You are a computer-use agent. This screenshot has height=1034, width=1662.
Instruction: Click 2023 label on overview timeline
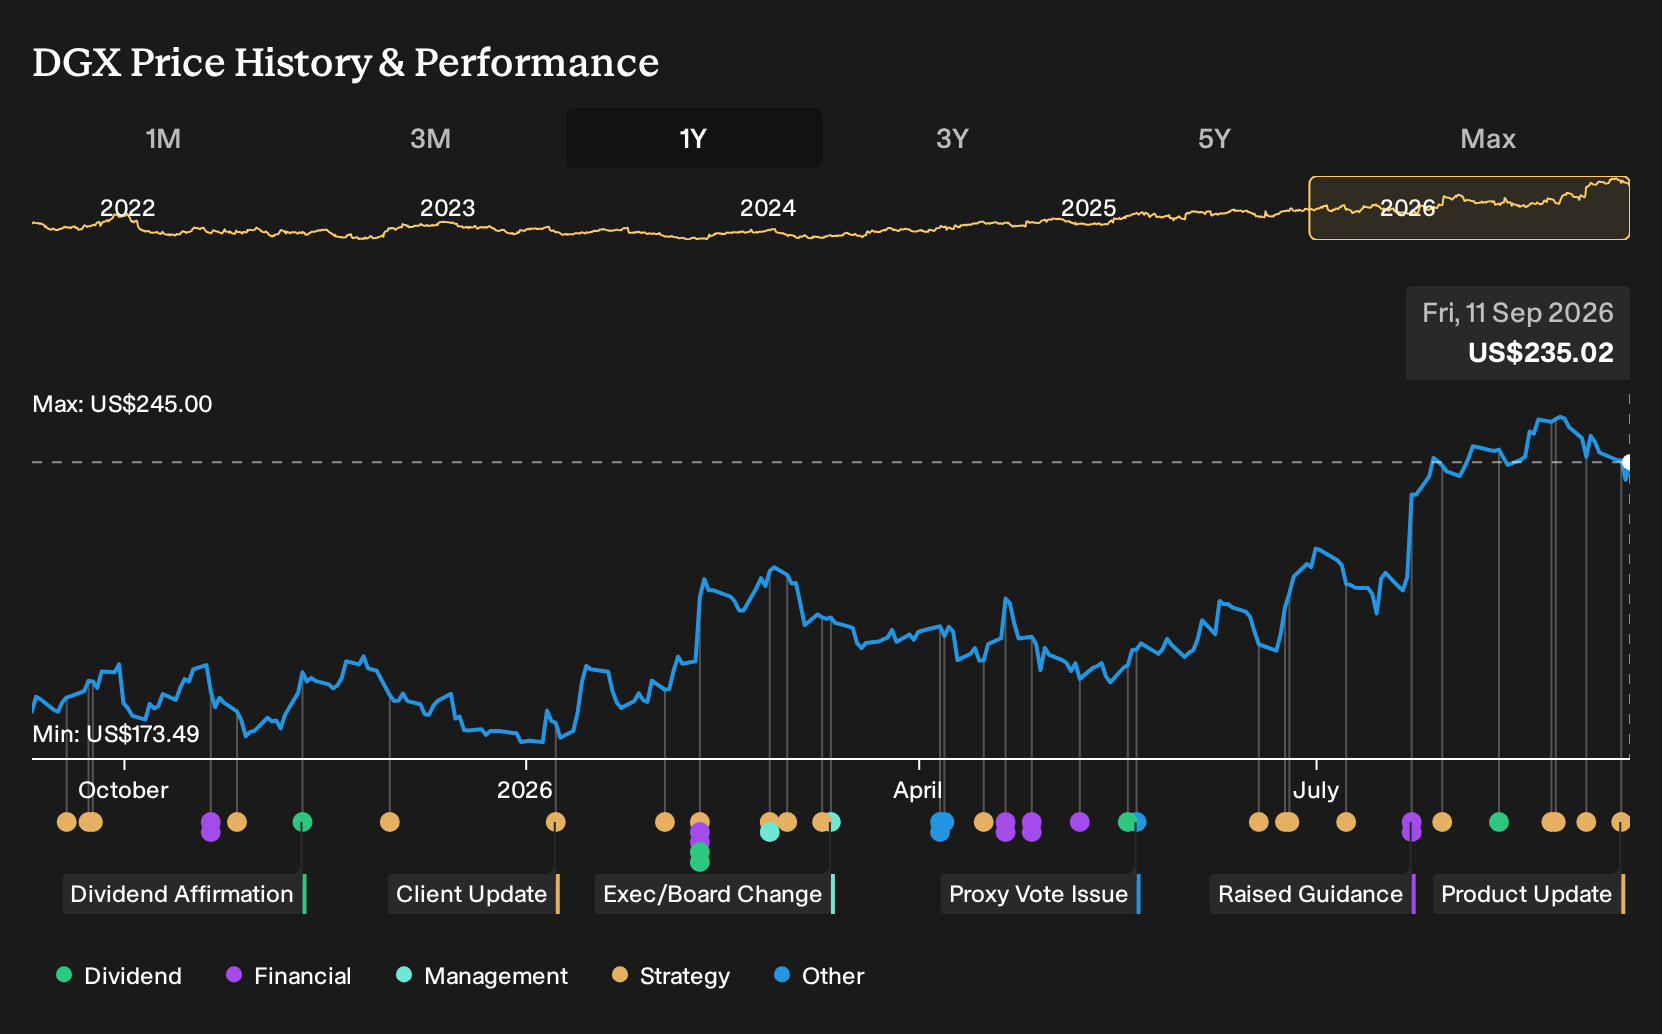tap(447, 208)
